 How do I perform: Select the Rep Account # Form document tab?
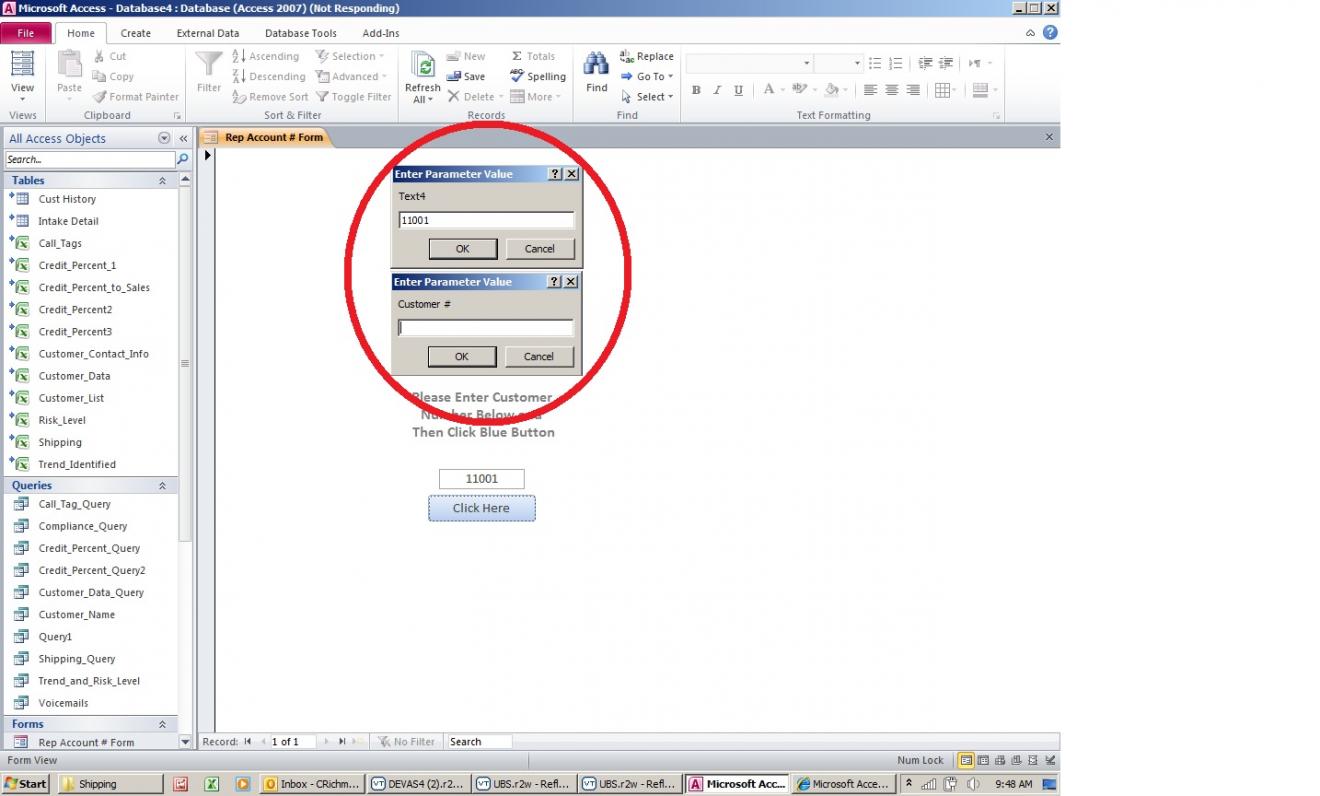pyautogui.click(x=265, y=137)
